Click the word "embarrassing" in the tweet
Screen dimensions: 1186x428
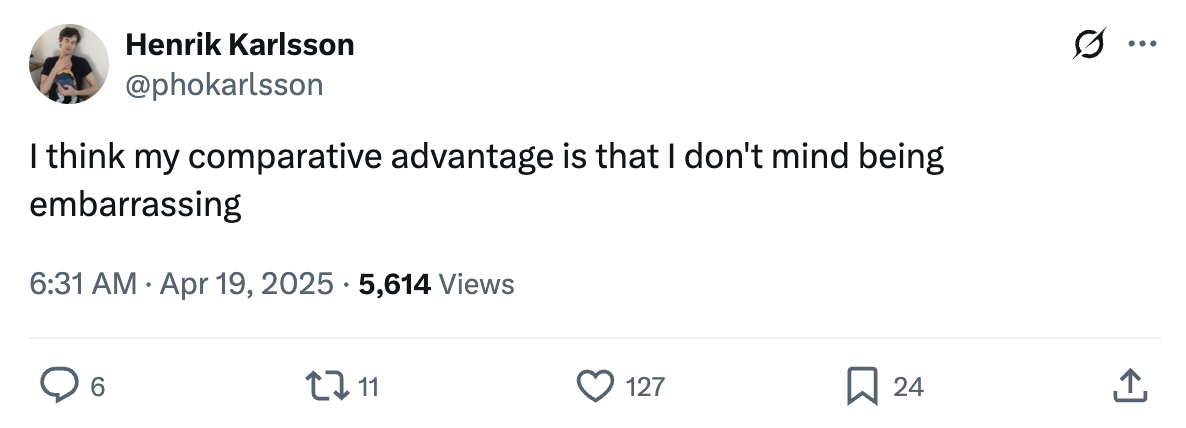pos(136,205)
